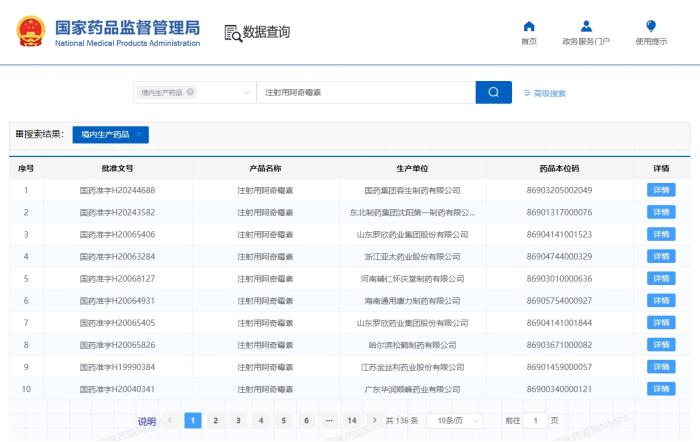Click drug code 86904744000329
This screenshot has height=442, width=700.
[559, 256]
